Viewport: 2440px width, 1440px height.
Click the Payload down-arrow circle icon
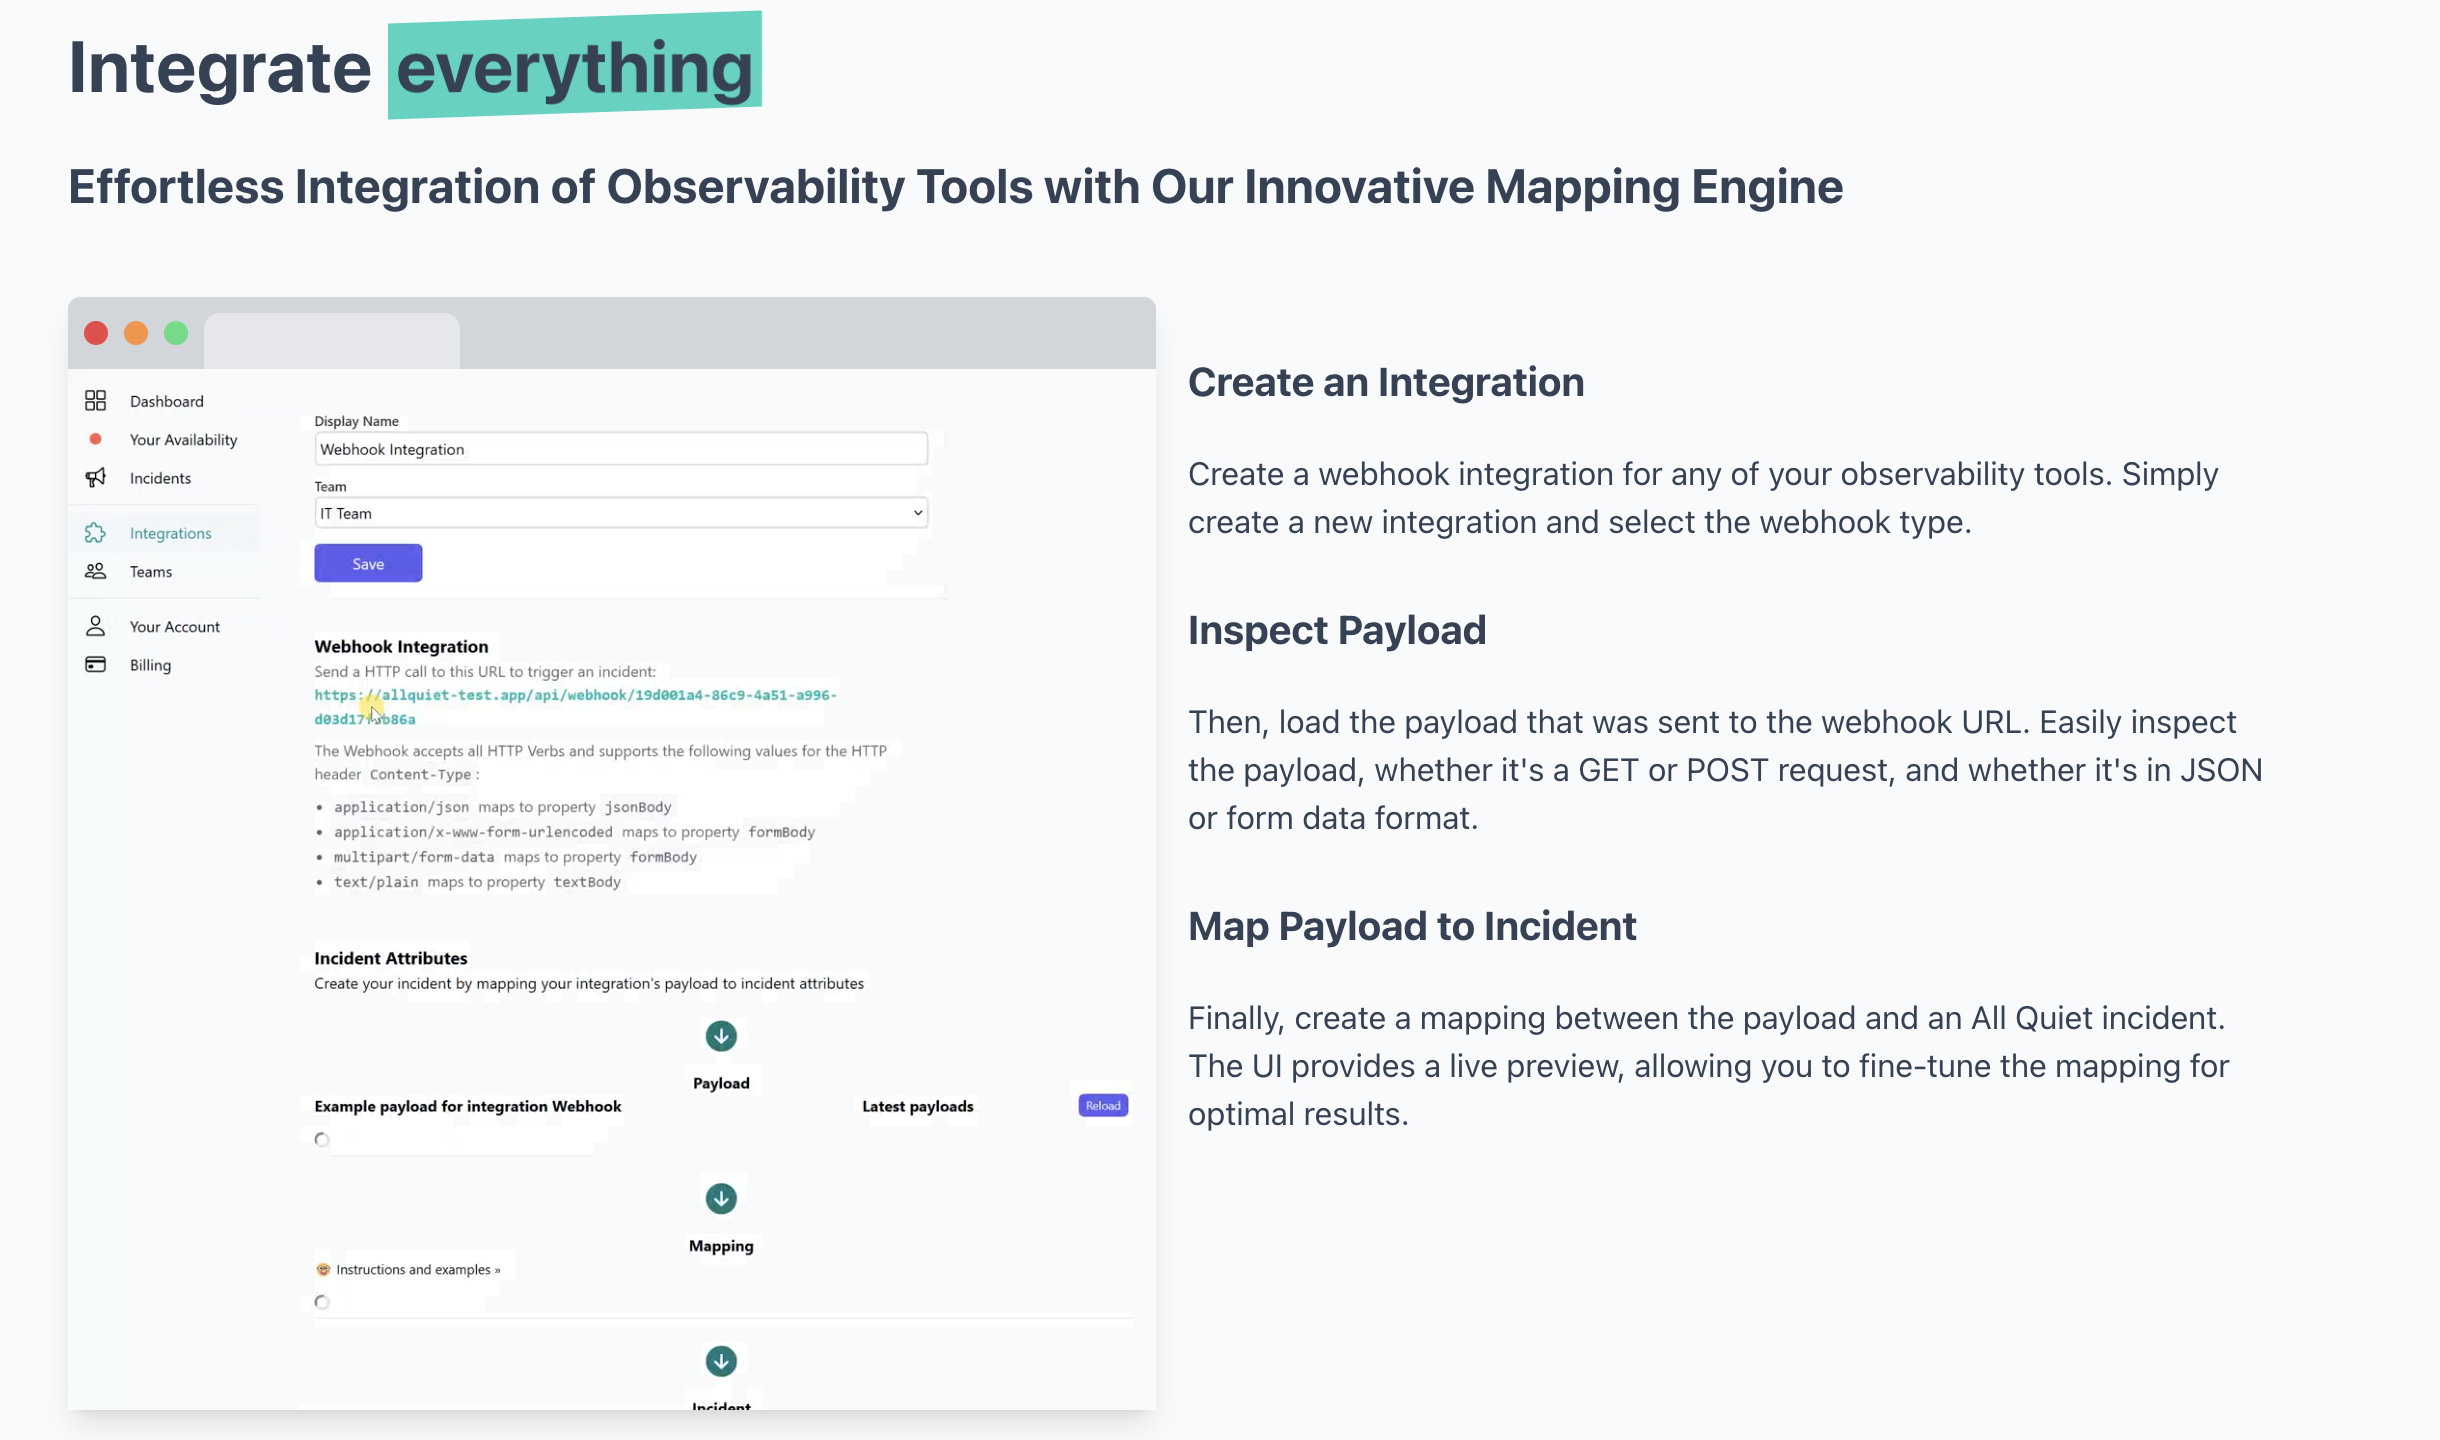click(x=721, y=1036)
